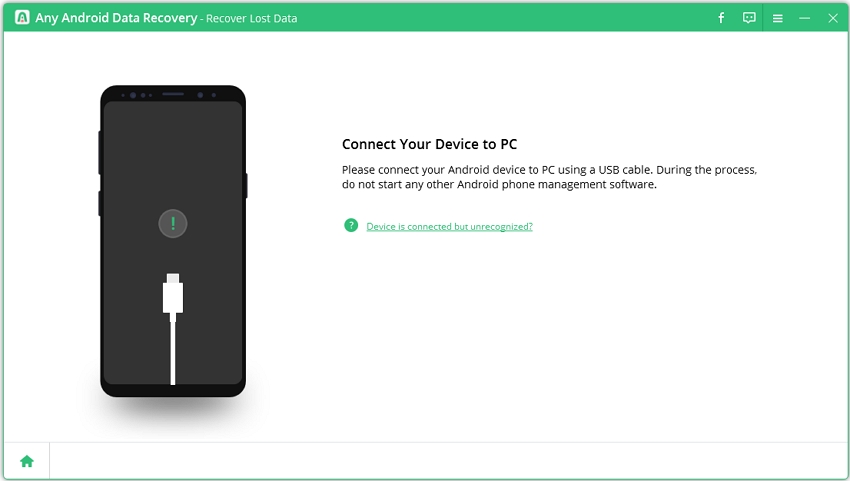
Task: Click the USB cable illustration on phone
Action: 173,329
